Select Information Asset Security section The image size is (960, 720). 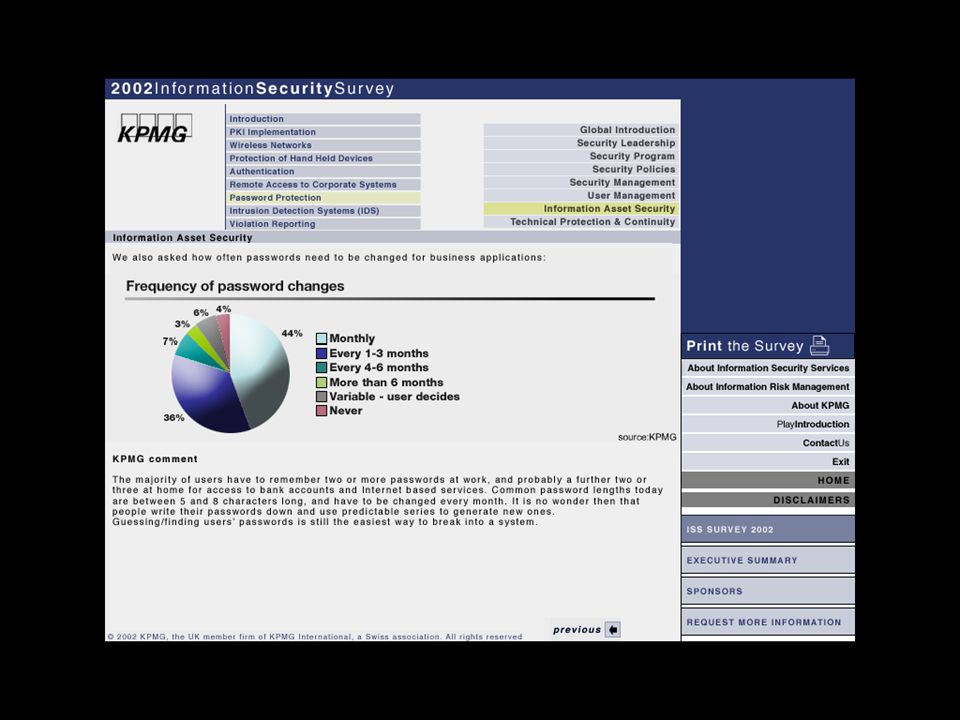[581, 209]
